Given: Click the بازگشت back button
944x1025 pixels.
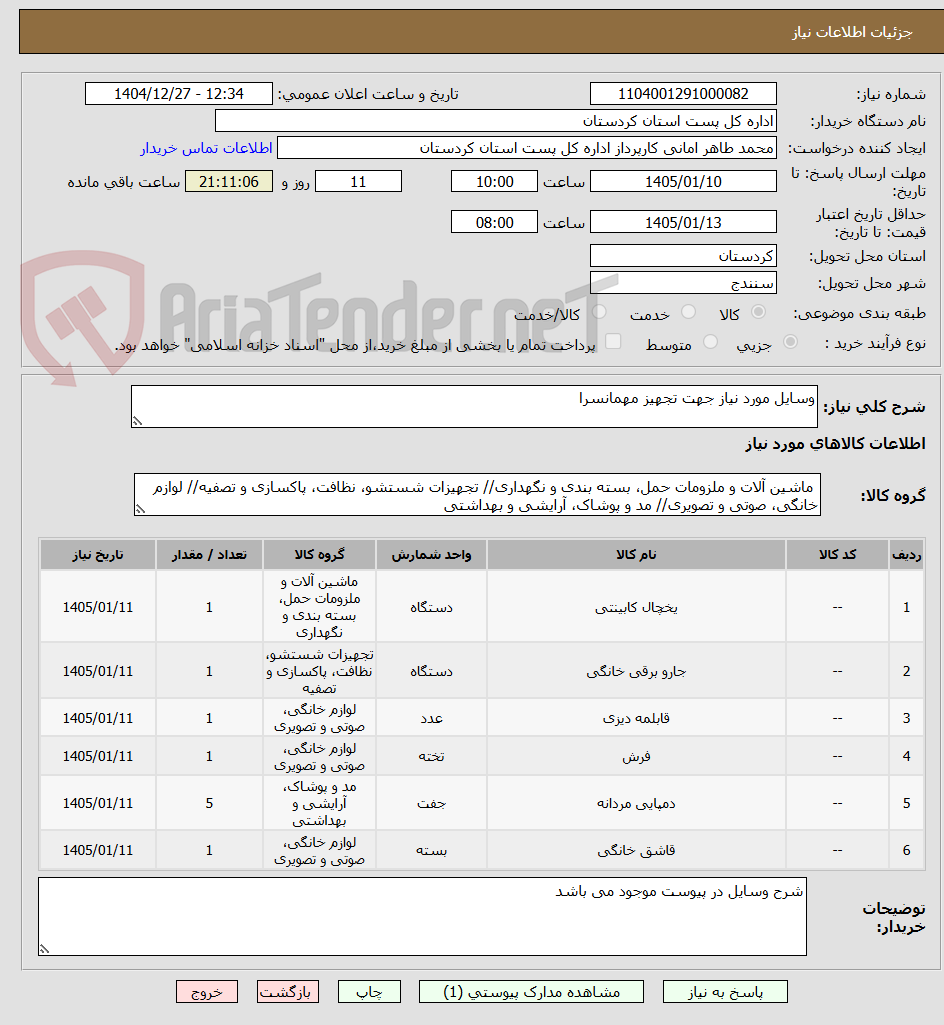Looking at the screenshot, I should tap(288, 992).
